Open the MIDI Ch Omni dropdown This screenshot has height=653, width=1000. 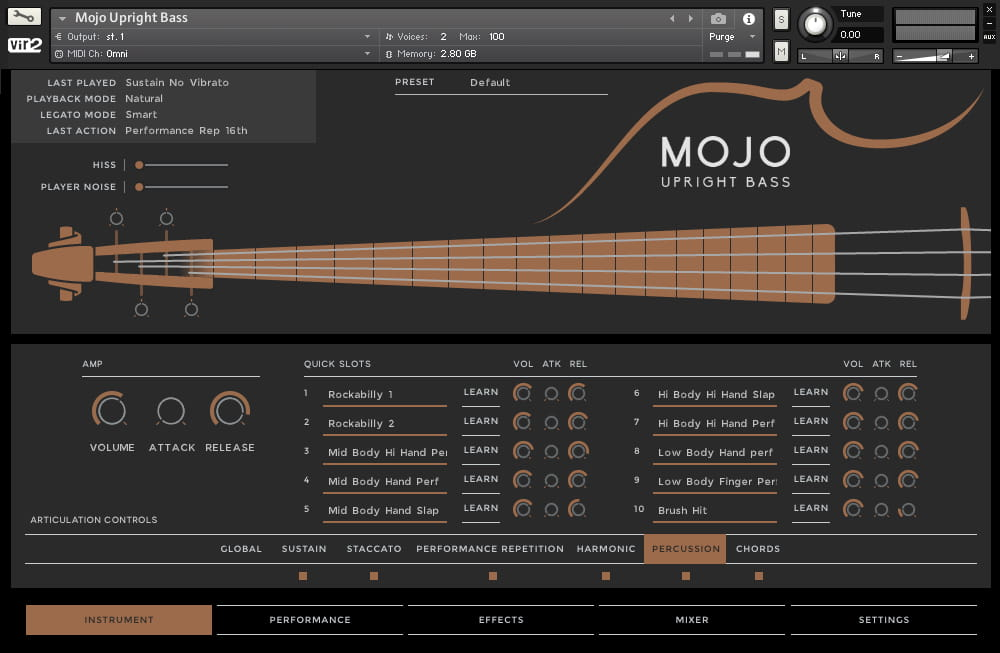(367, 54)
